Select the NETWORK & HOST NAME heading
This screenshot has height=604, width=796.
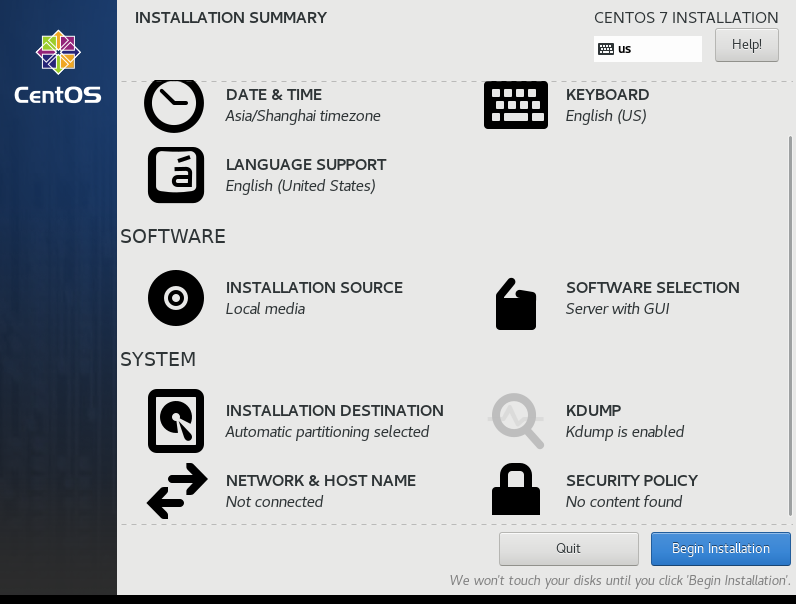(x=321, y=481)
